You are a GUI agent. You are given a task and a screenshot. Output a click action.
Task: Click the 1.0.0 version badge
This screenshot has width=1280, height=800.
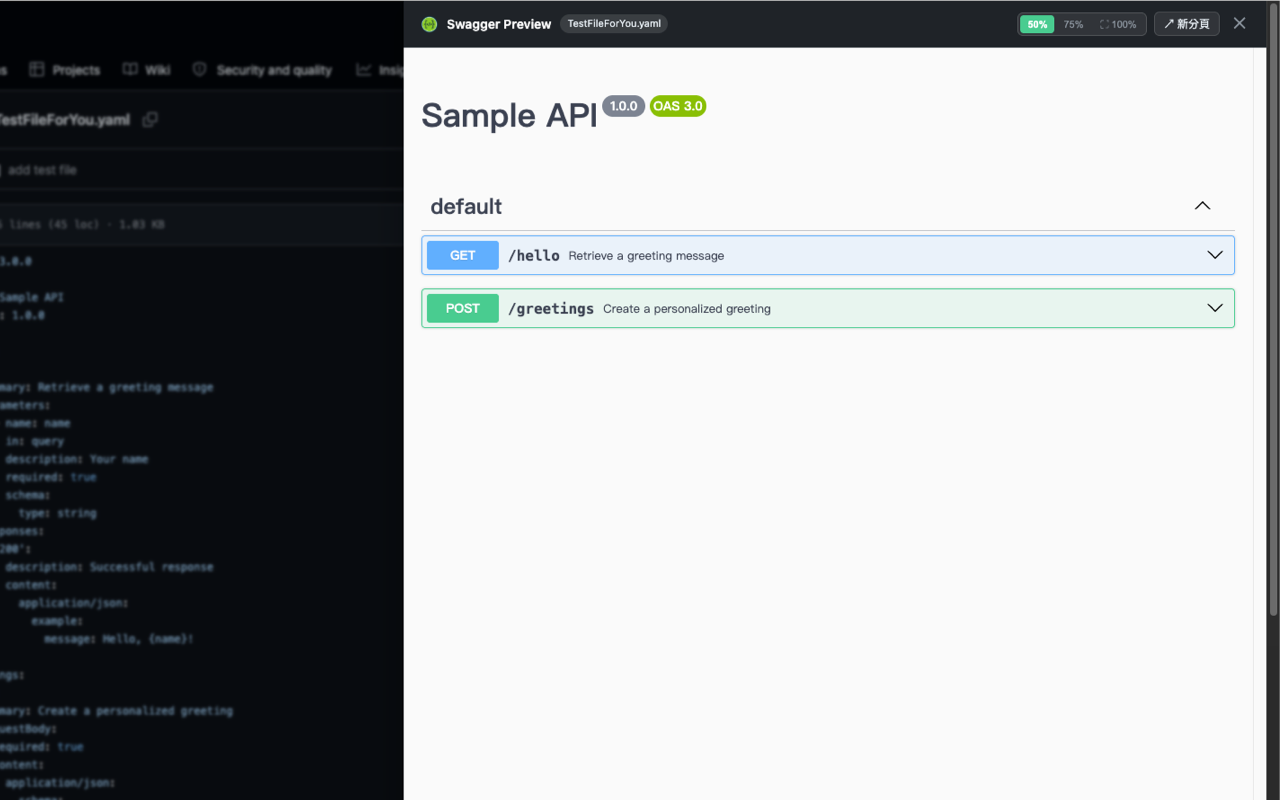tap(623, 106)
